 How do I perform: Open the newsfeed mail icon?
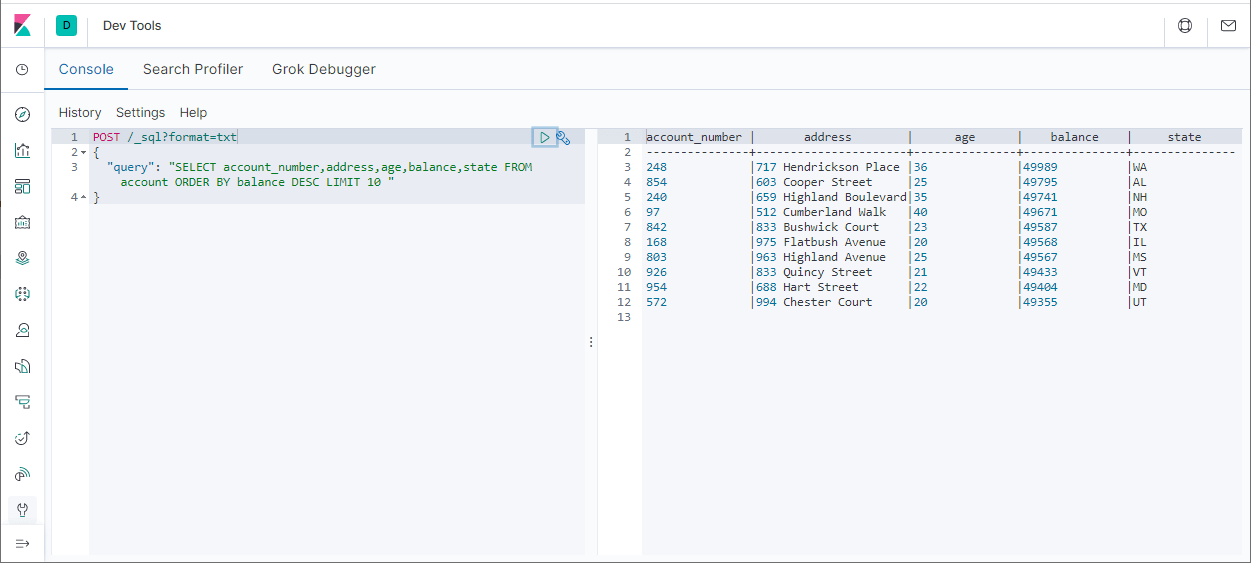coord(1228,26)
